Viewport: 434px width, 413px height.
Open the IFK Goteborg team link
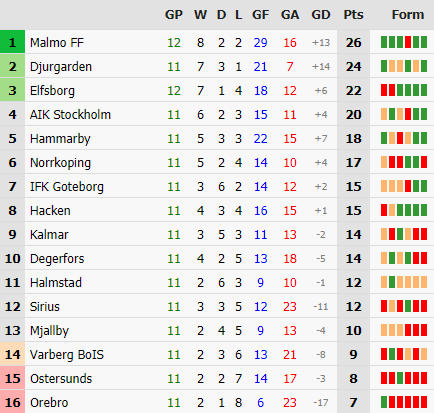(x=67, y=187)
